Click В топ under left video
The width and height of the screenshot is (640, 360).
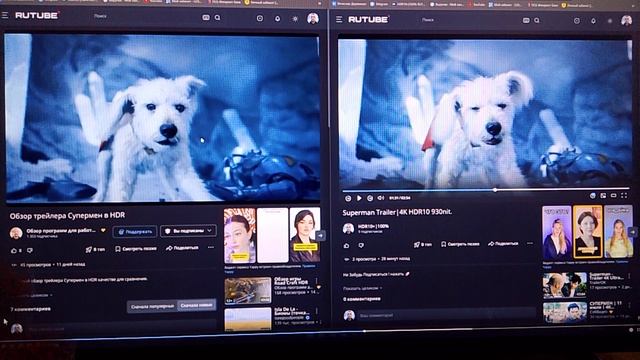pyautogui.click(x=95, y=249)
